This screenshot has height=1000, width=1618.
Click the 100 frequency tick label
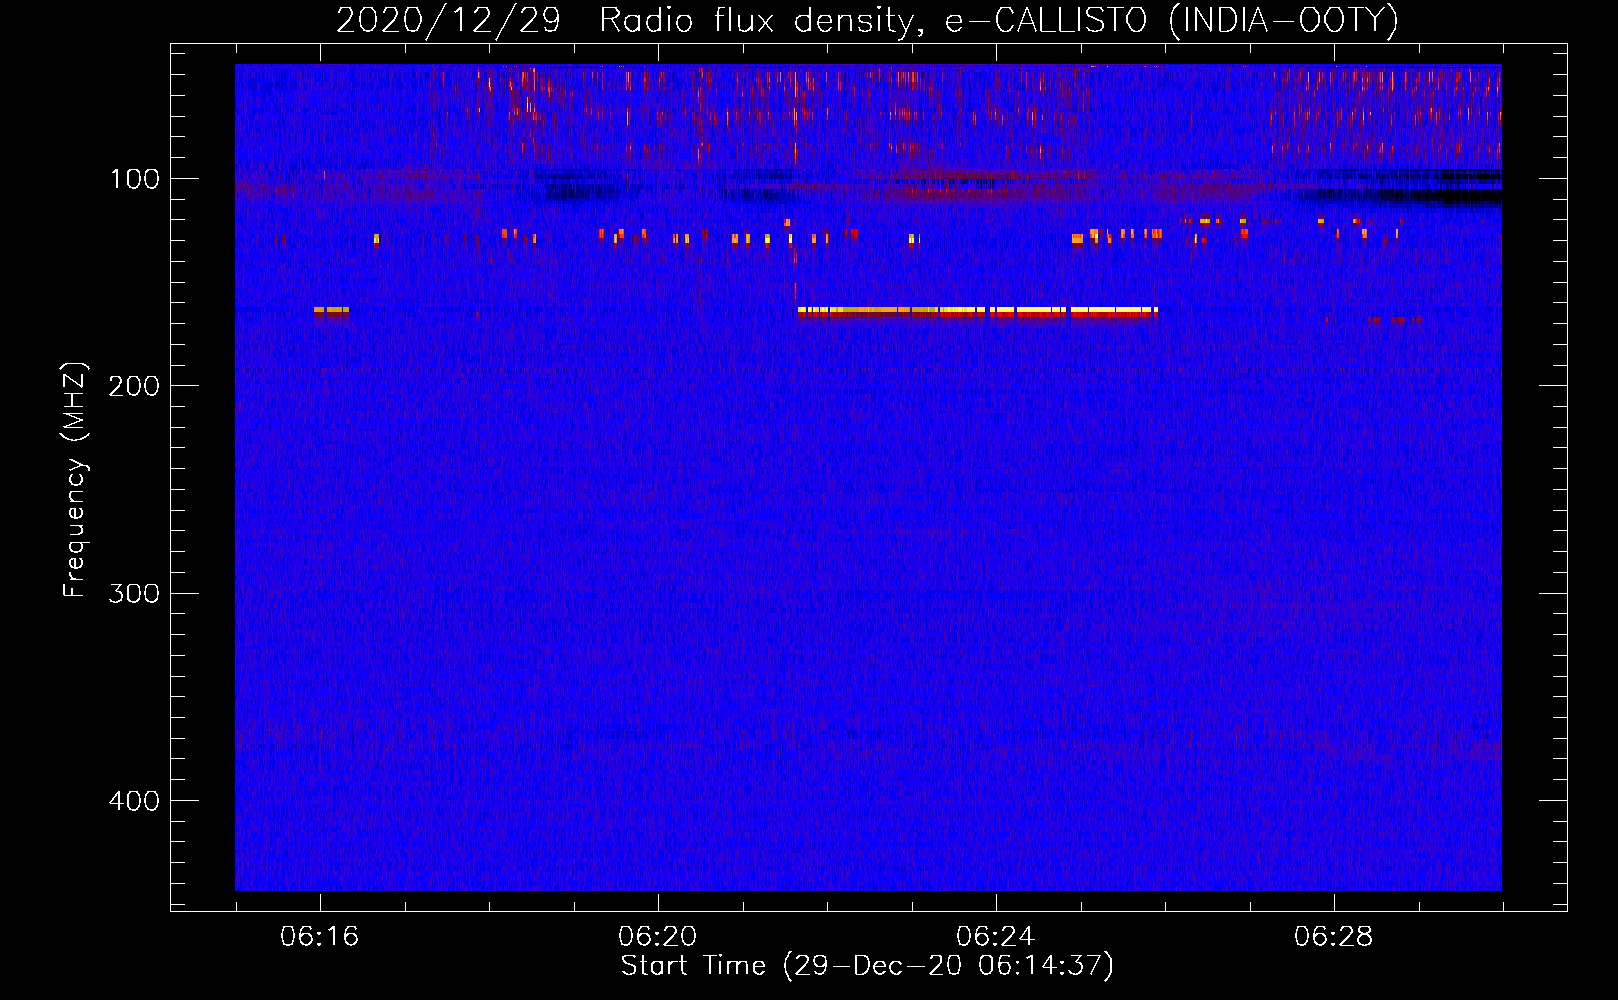coord(135,180)
